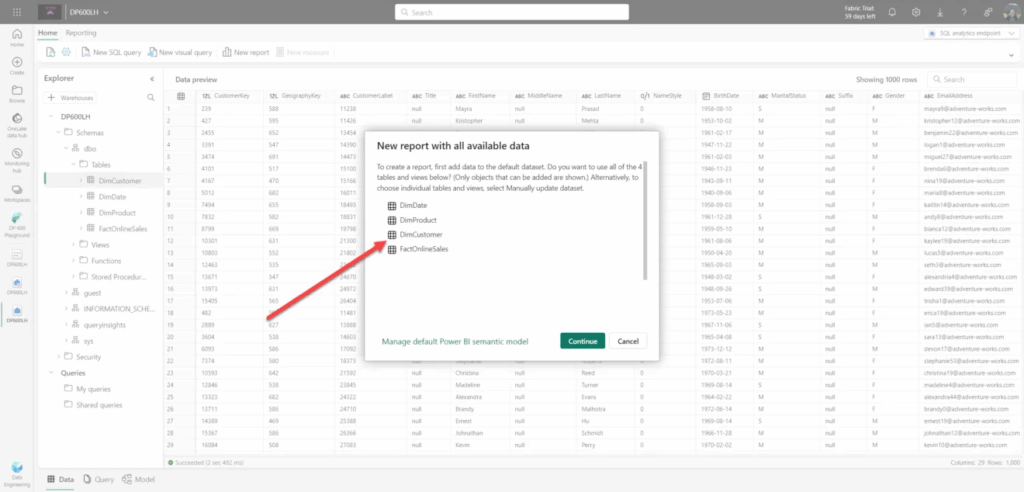This screenshot has height=492, width=1024.
Task: Open notifications bell icon
Action: pyautogui.click(x=892, y=12)
